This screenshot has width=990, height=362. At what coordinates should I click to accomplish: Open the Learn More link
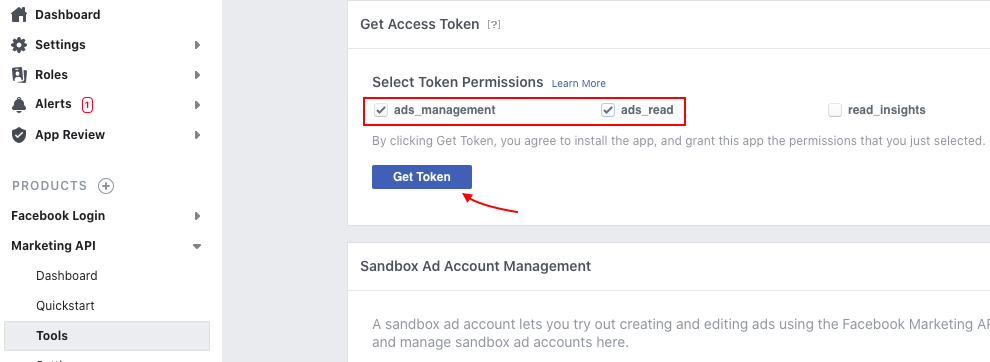point(578,83)
